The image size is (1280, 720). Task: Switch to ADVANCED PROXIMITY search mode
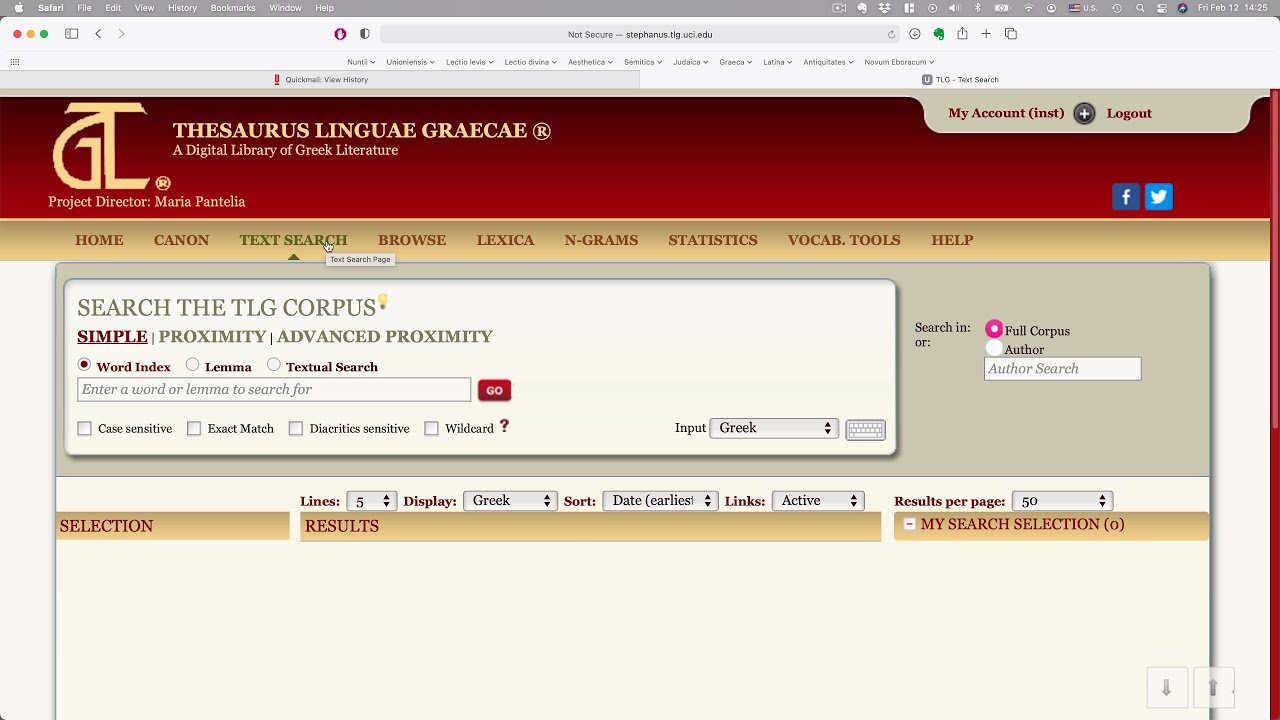pyautogui.click(x=385, y=337)
